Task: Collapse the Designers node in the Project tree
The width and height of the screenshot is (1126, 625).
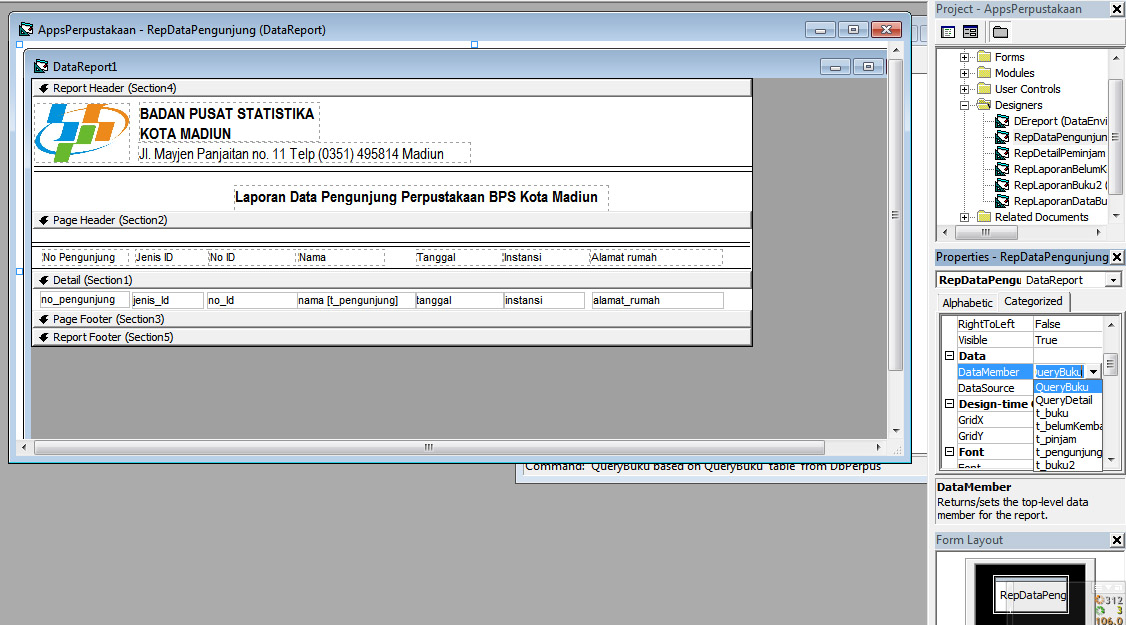Action: point(964,104)
